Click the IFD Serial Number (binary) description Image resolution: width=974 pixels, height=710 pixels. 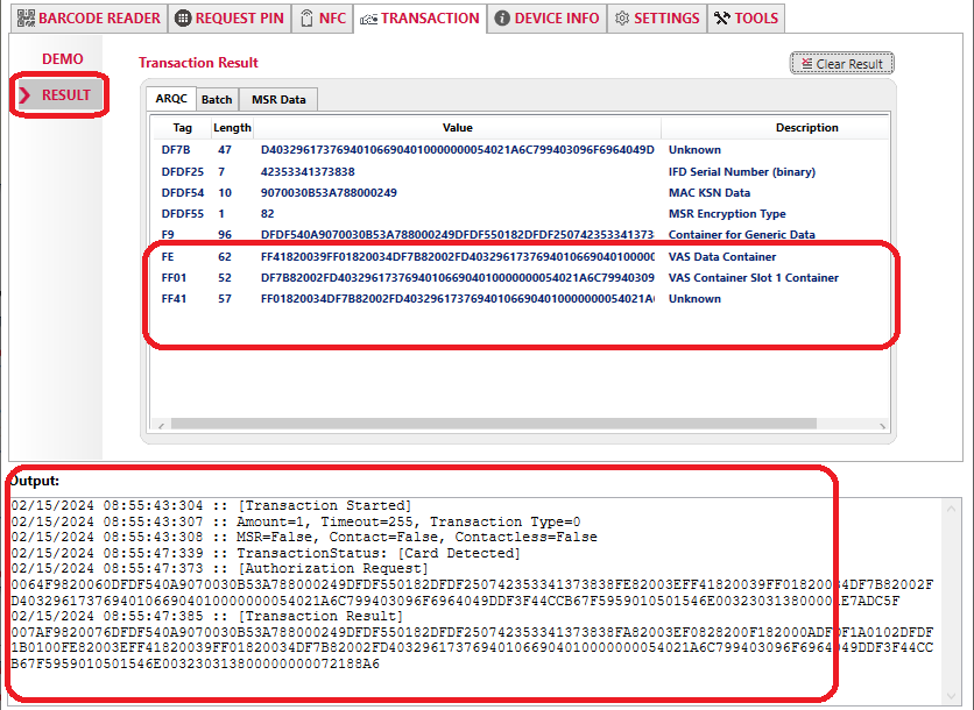pyautogui.click(x=742, y=171)
